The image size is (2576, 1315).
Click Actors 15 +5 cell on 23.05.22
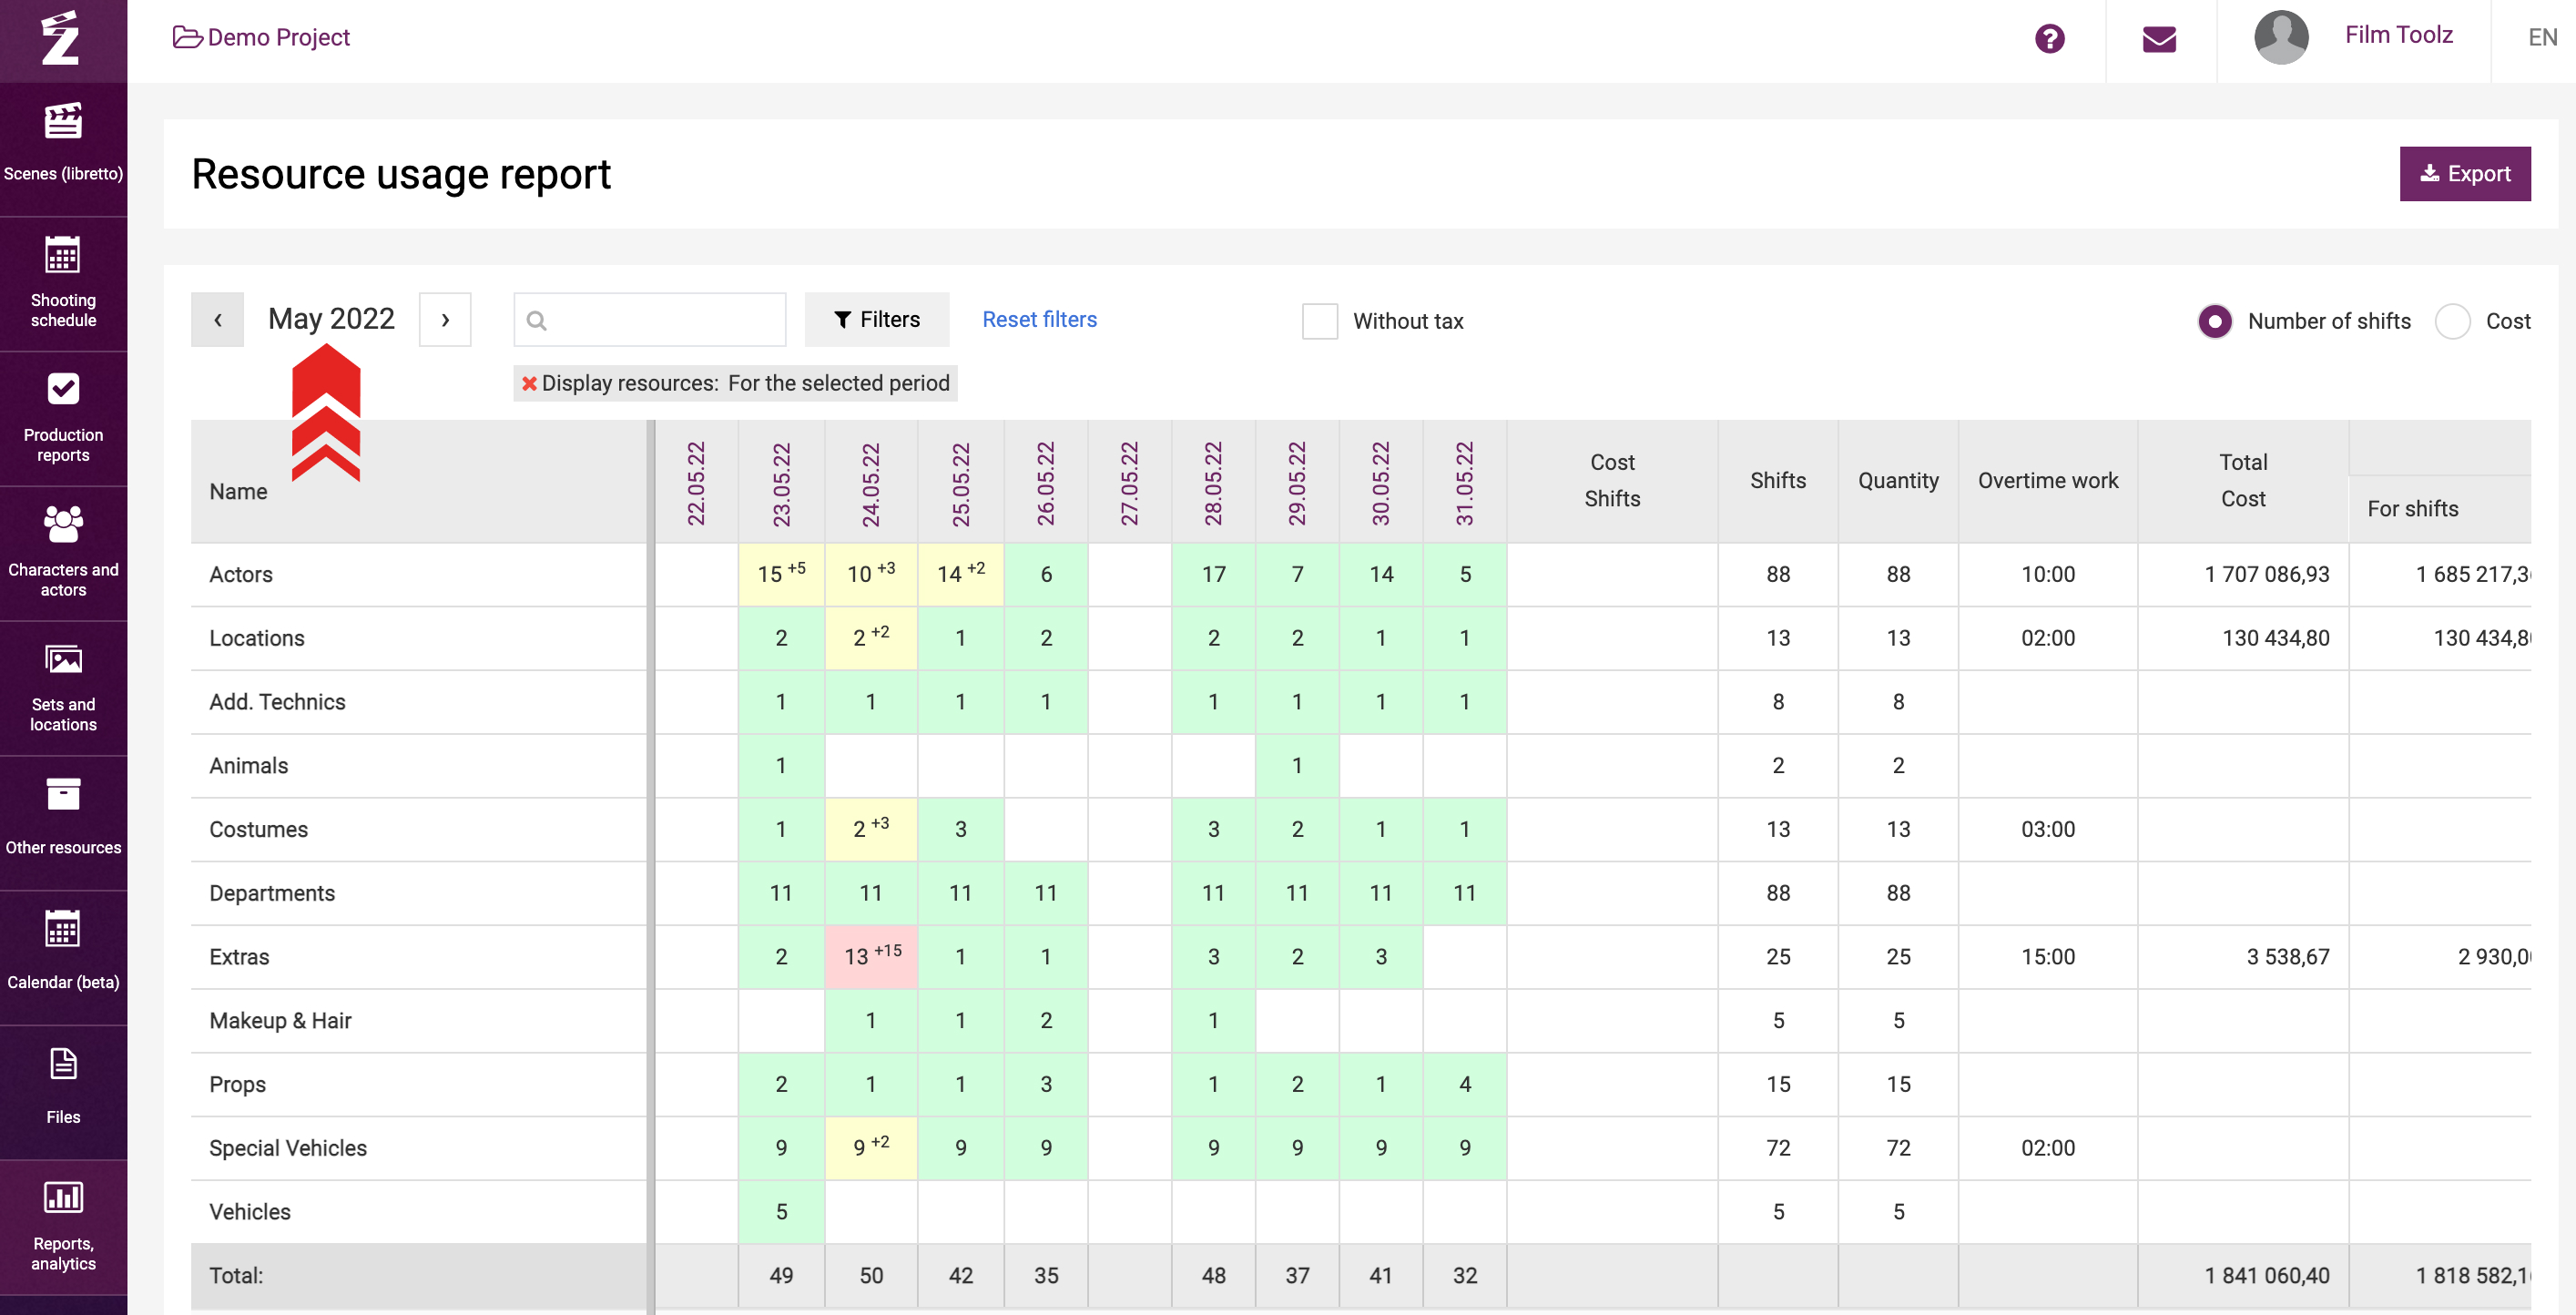[781, 574]
